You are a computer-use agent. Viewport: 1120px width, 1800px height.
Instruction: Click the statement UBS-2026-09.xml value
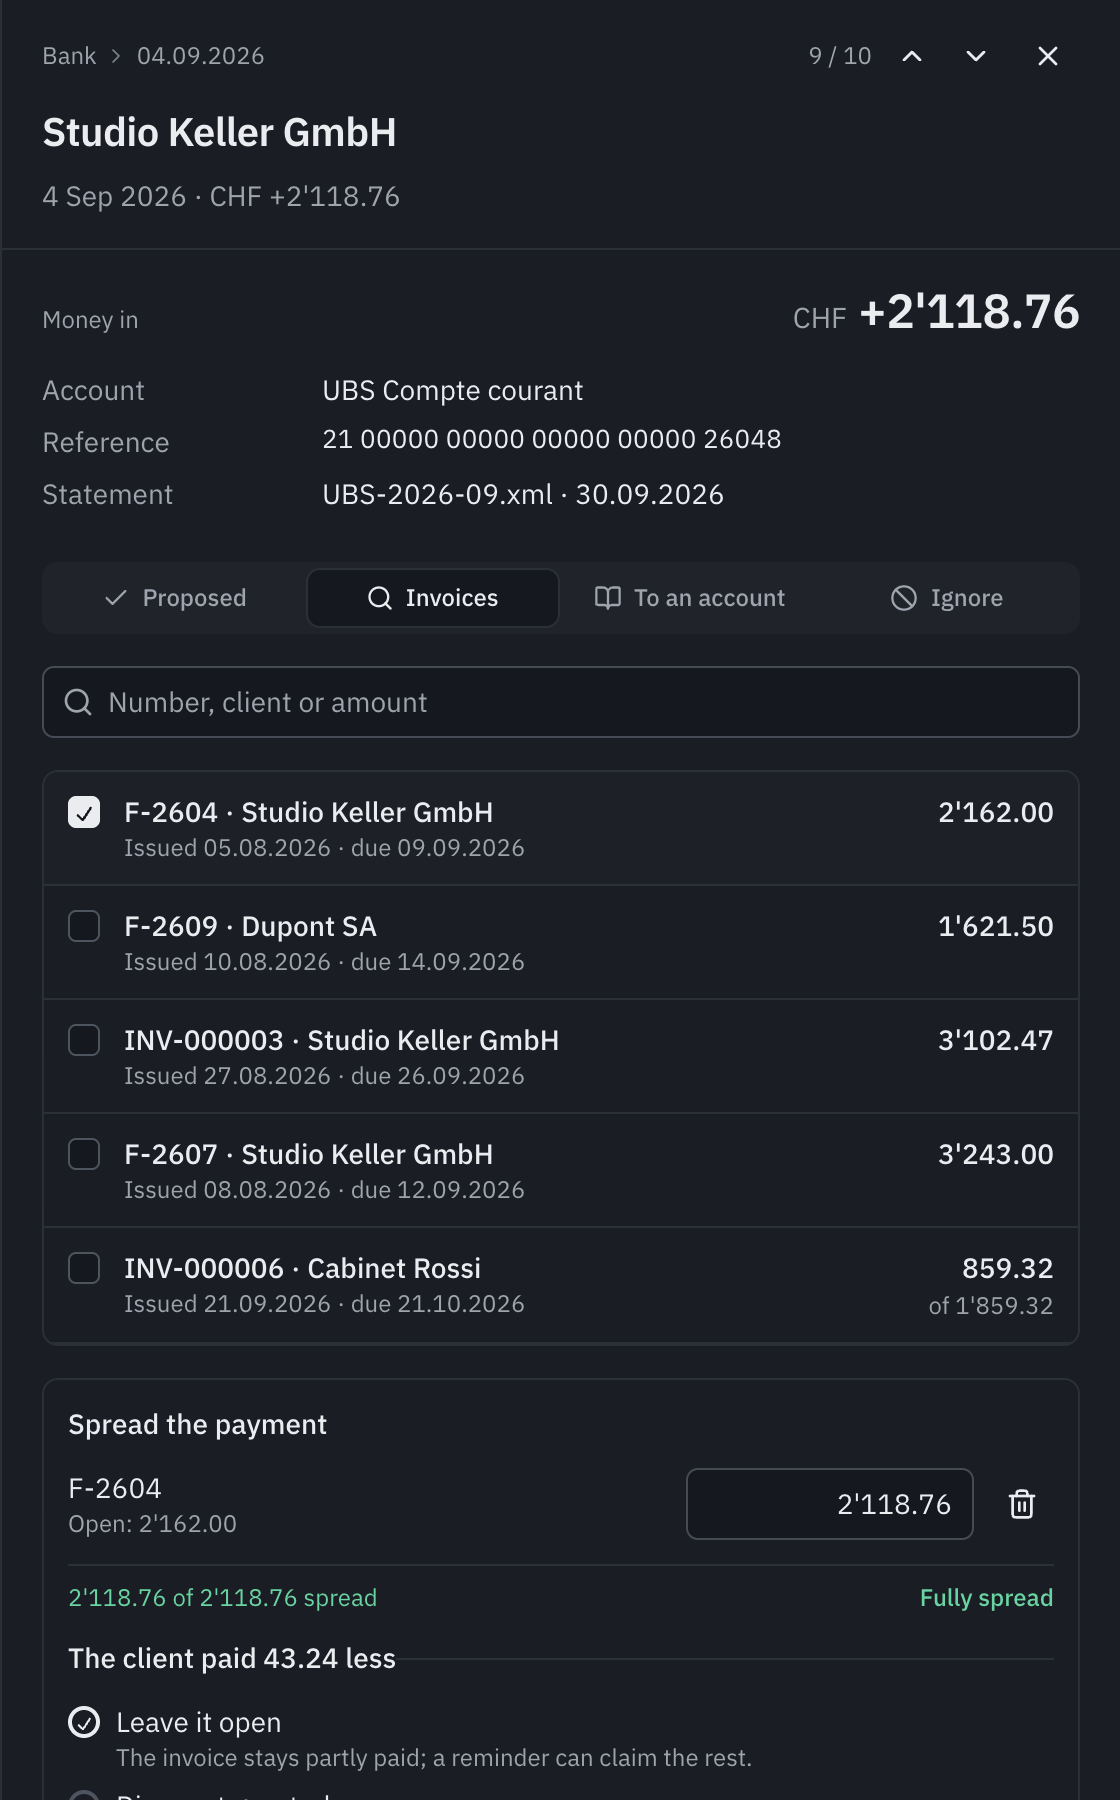coord(523,494)
